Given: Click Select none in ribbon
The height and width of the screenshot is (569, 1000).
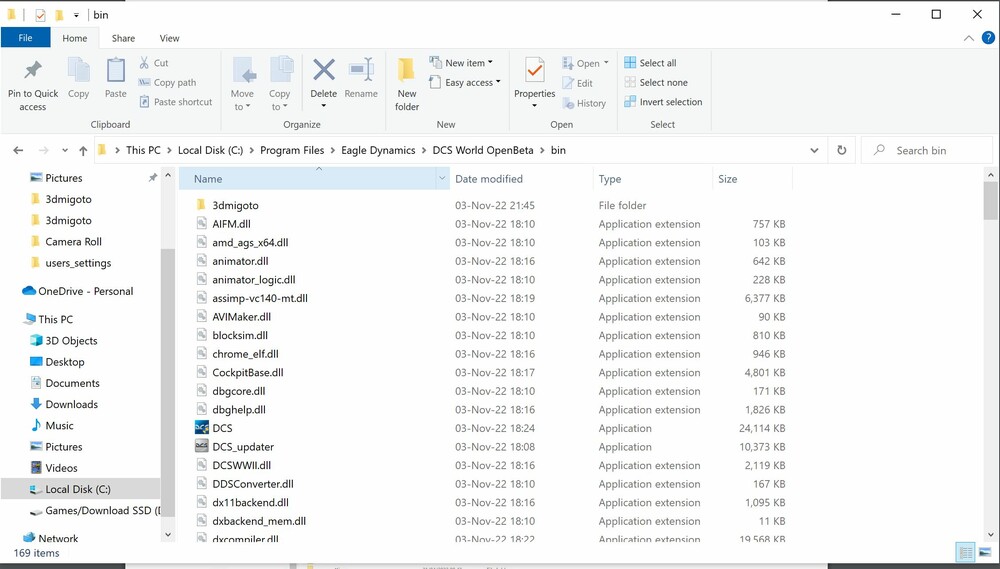Looking at the screenshot, I should pos(656,82).
